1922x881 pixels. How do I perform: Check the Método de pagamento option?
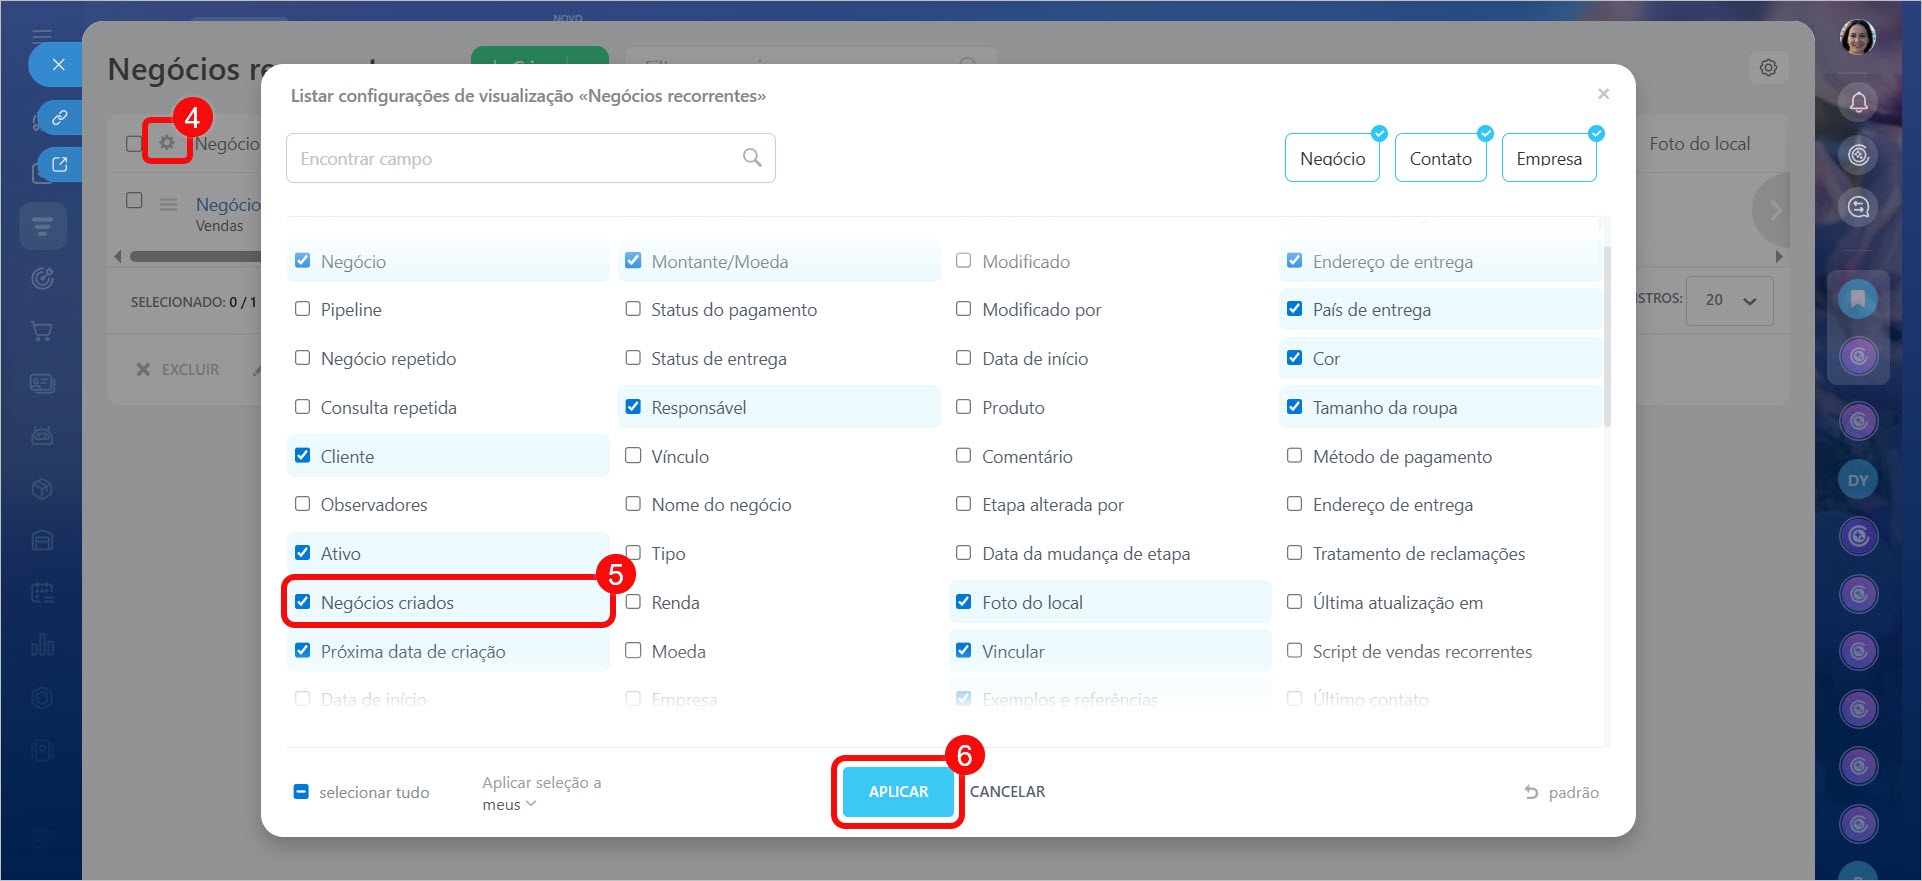coord(1294,456)
